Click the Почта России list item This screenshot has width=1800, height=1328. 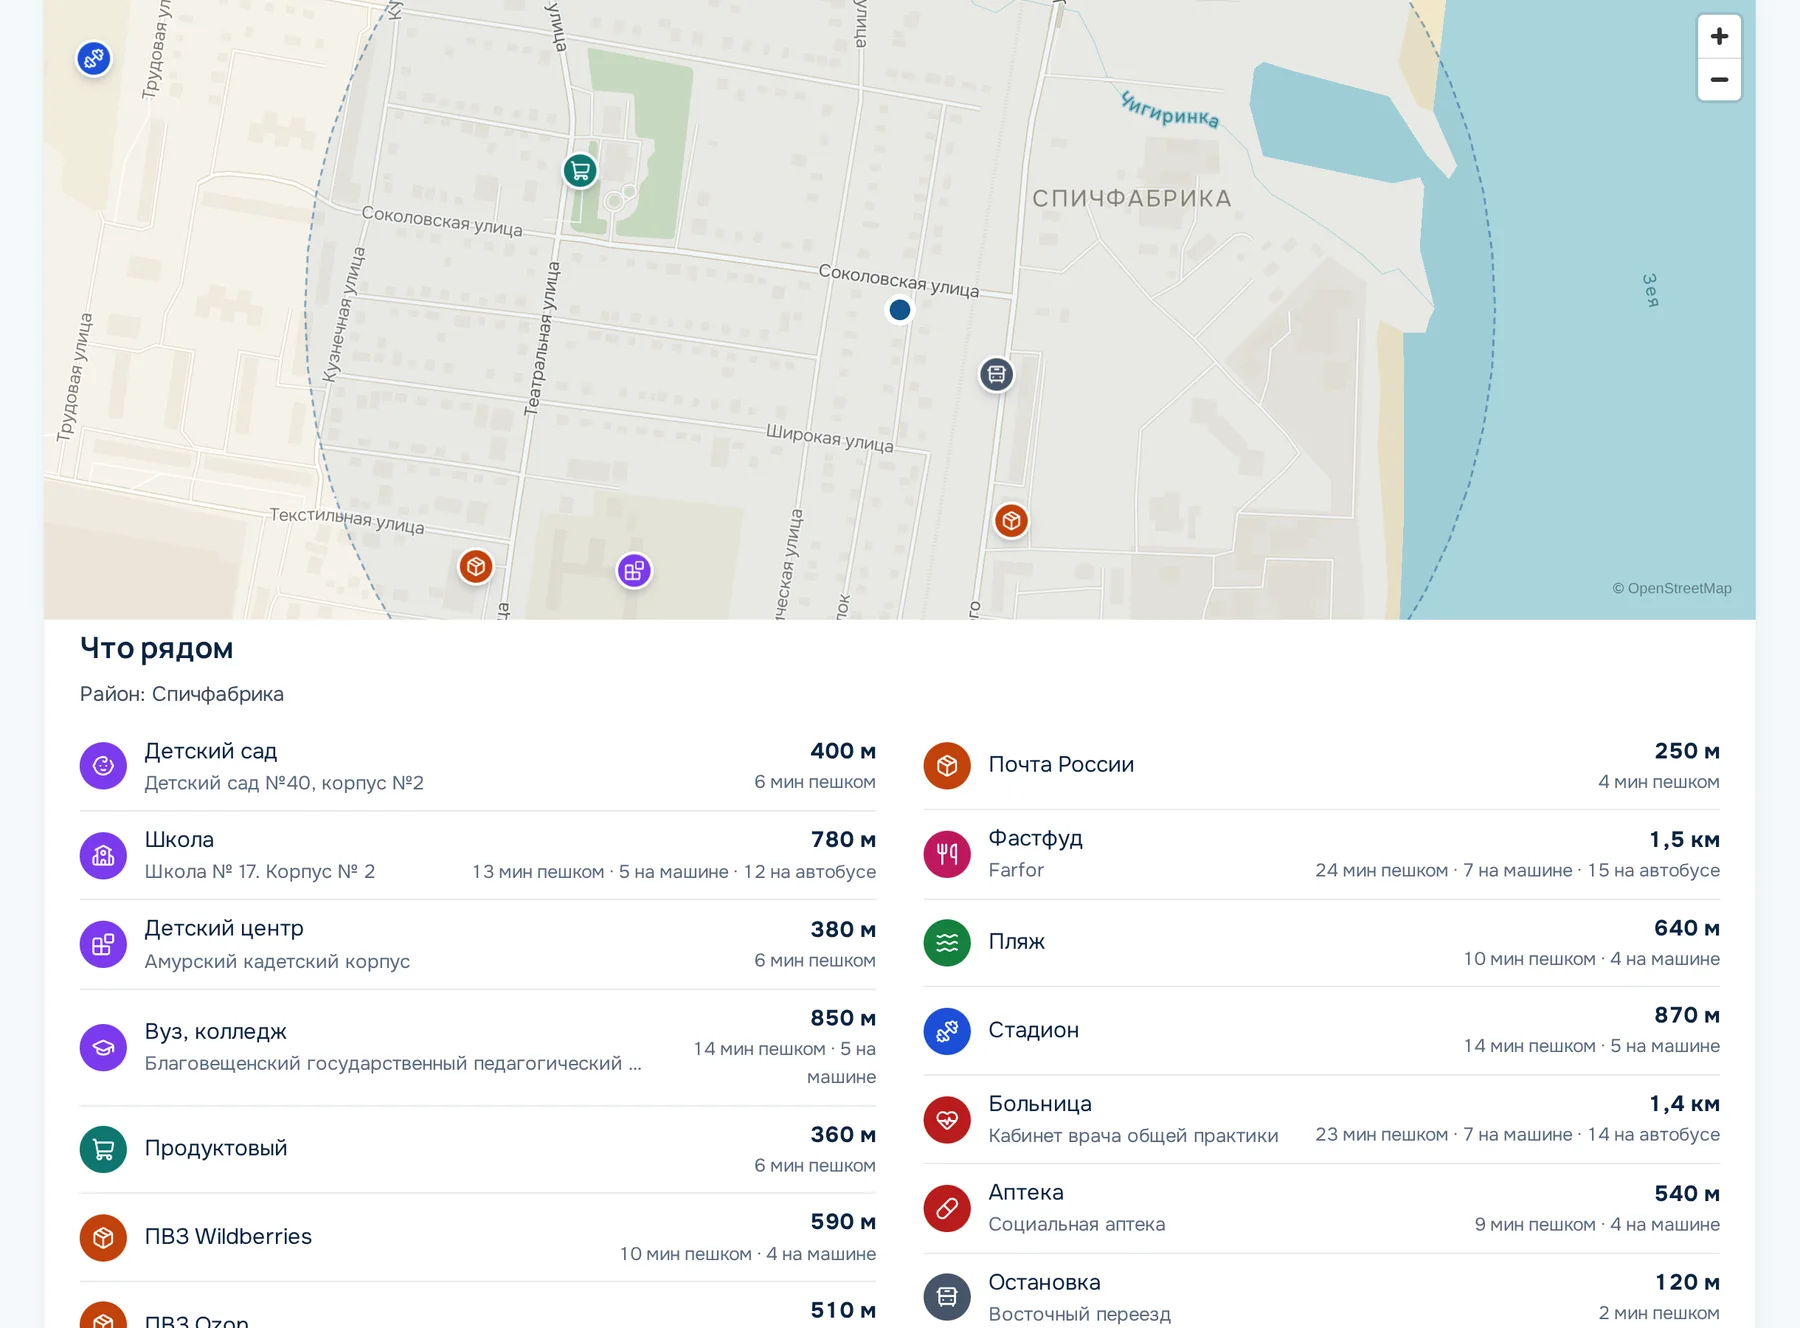(1322, 766)
